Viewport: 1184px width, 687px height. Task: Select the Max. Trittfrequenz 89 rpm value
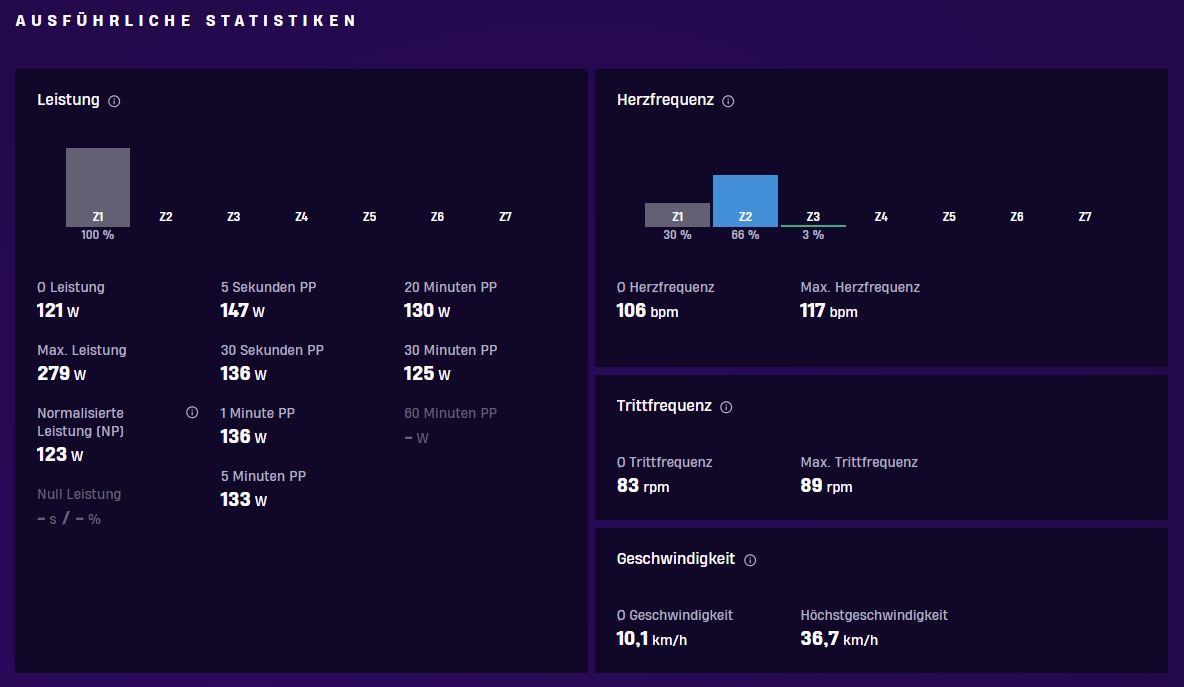(x=827, y=486)
